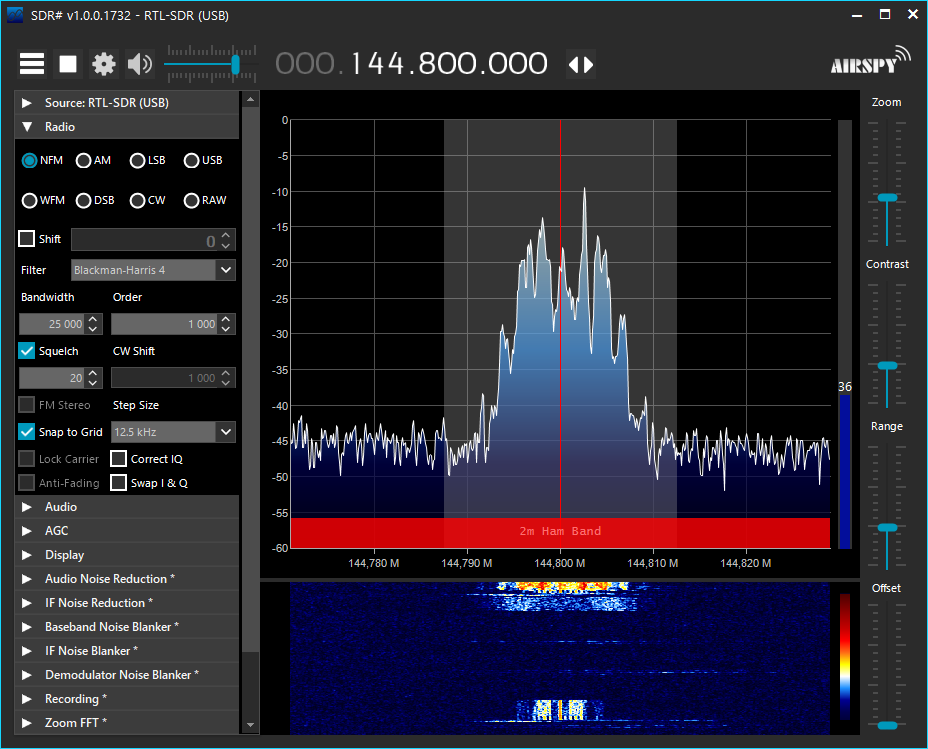Click the sidebar scroll down arrow
This screenshot has height=749, width=928.
coord(250,725)
